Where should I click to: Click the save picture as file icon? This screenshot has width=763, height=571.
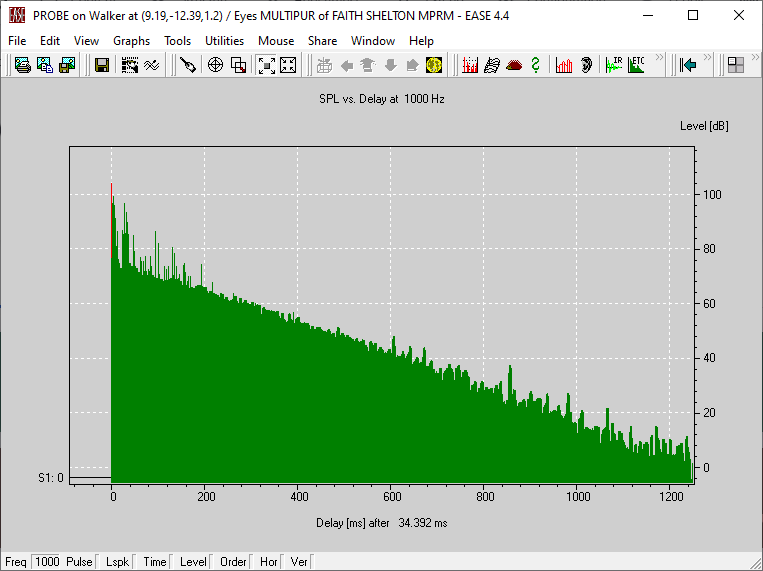pos(67,65)
